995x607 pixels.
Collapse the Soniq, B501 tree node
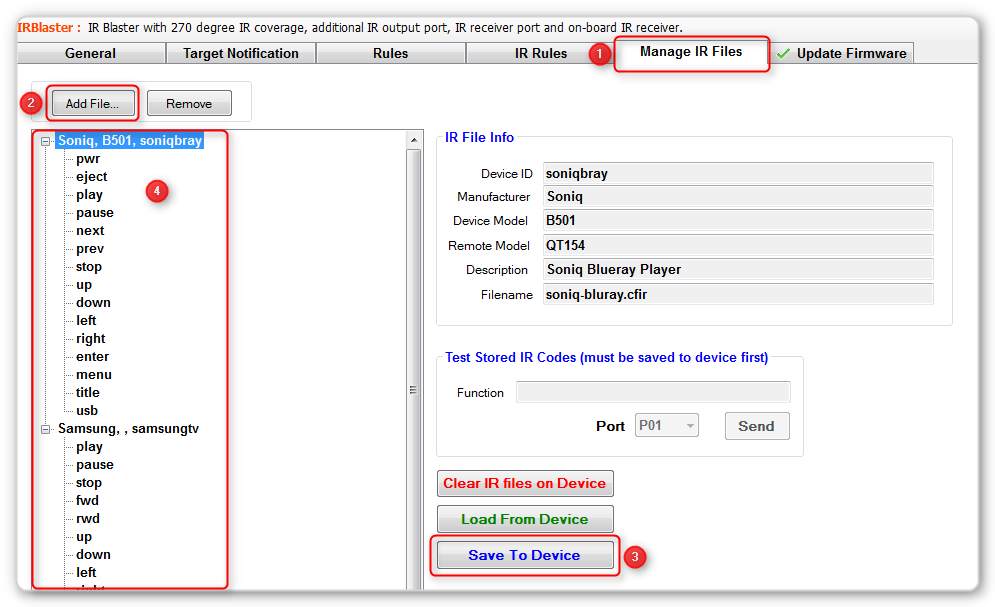click(46, 141)
